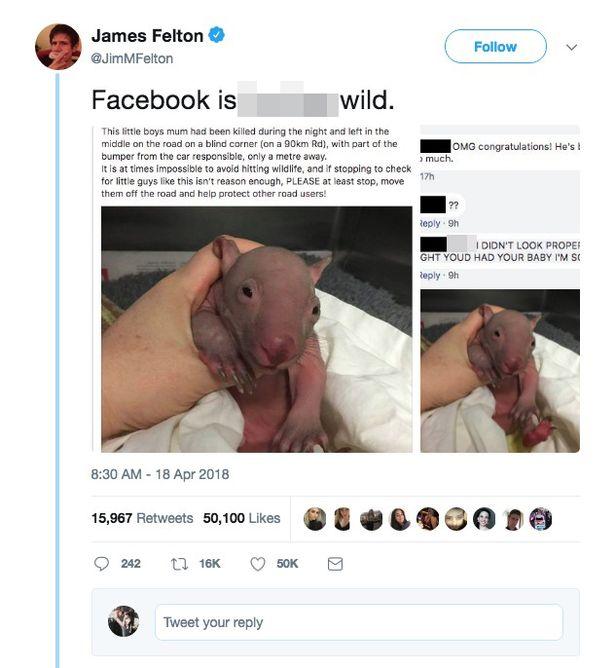Open James Felton's profile avatar
The width and height of the screenshot is (615, 668).
coord(58,46)
